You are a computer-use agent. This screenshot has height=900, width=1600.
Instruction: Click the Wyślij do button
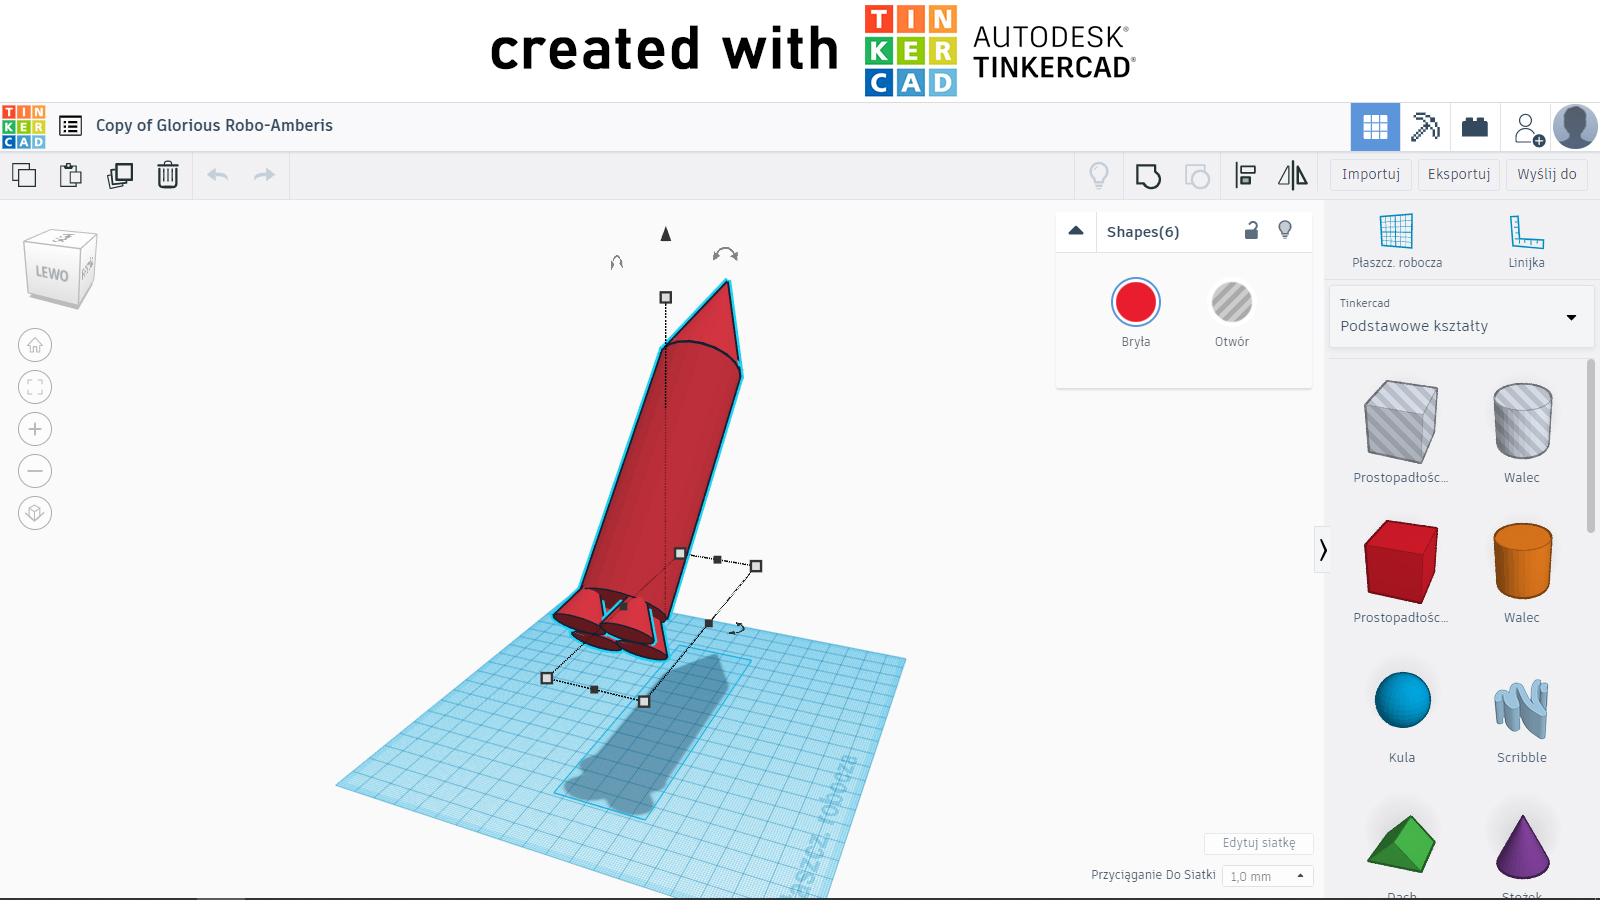(1547, 174)
